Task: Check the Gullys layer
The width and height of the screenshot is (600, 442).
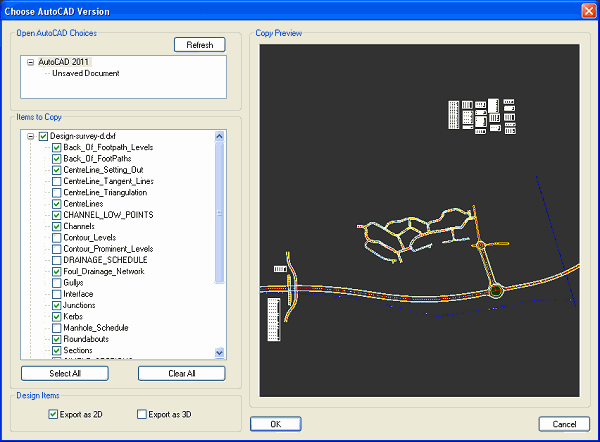Action: pyautogui.click(x=57, y=283)
